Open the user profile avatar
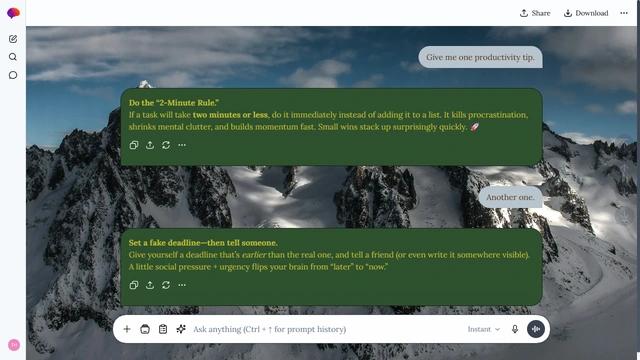The width and height of the screenshot is (640, 360). [14, 345]
